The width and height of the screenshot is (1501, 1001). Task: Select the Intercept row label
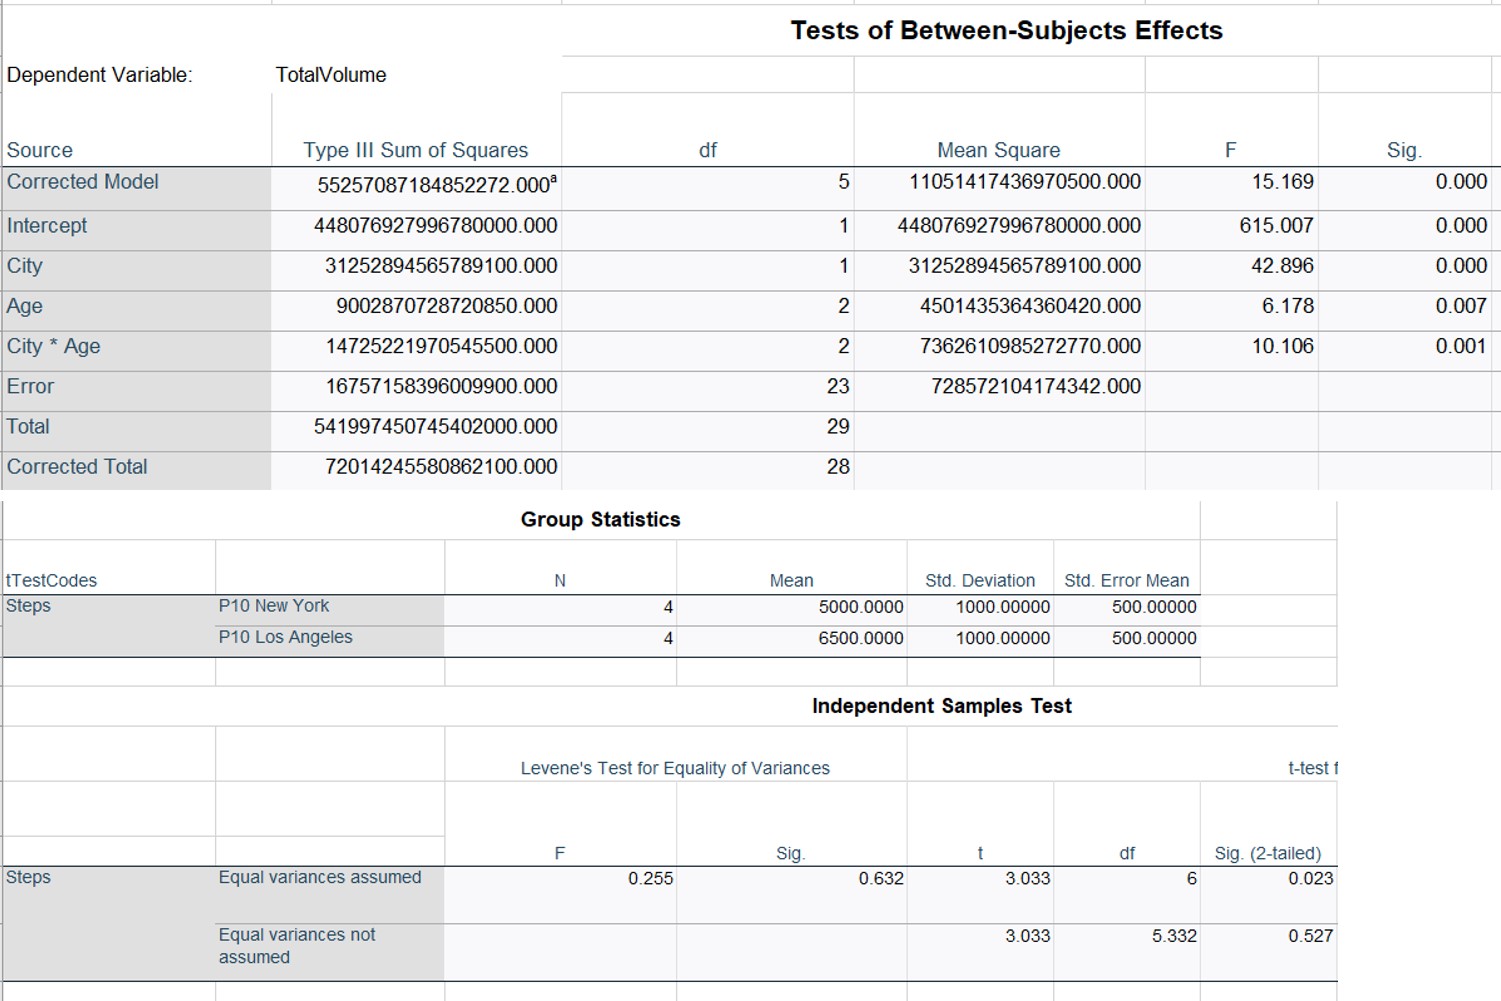point(47,226)
